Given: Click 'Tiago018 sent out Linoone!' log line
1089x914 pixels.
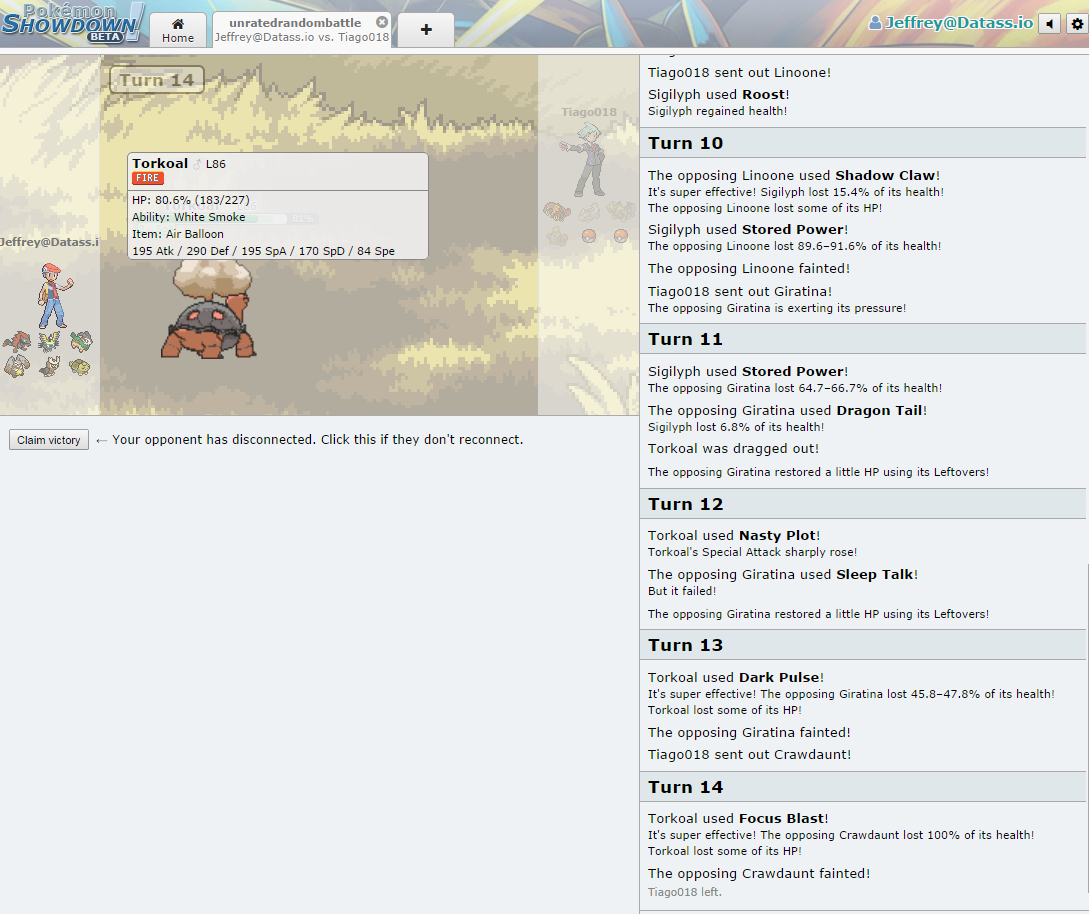Looking at the screenshot, I should click(739, 72).
